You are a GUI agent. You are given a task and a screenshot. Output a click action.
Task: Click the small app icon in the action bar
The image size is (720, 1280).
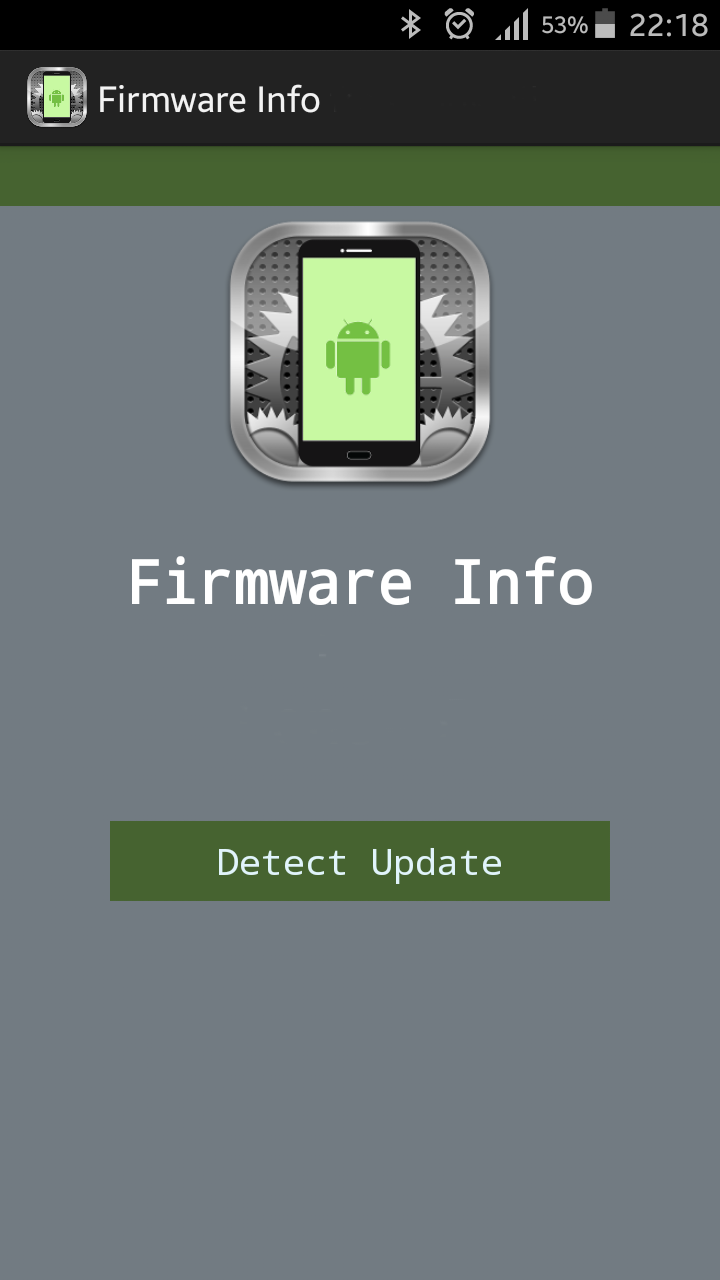[56, 97]
